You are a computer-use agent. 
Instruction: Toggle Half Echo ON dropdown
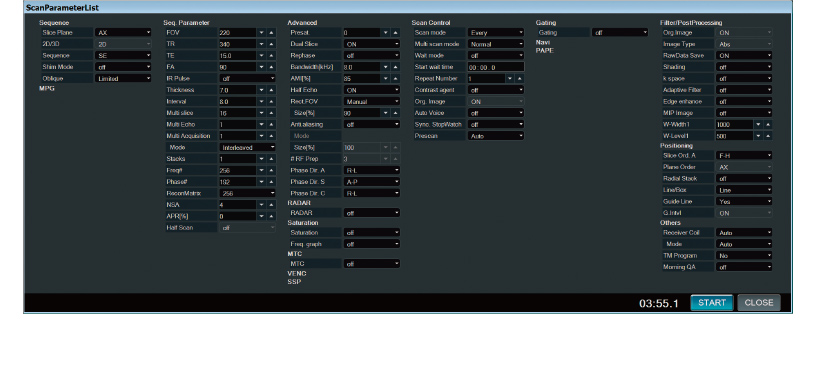pyautogui.click(x=372, y=90)
